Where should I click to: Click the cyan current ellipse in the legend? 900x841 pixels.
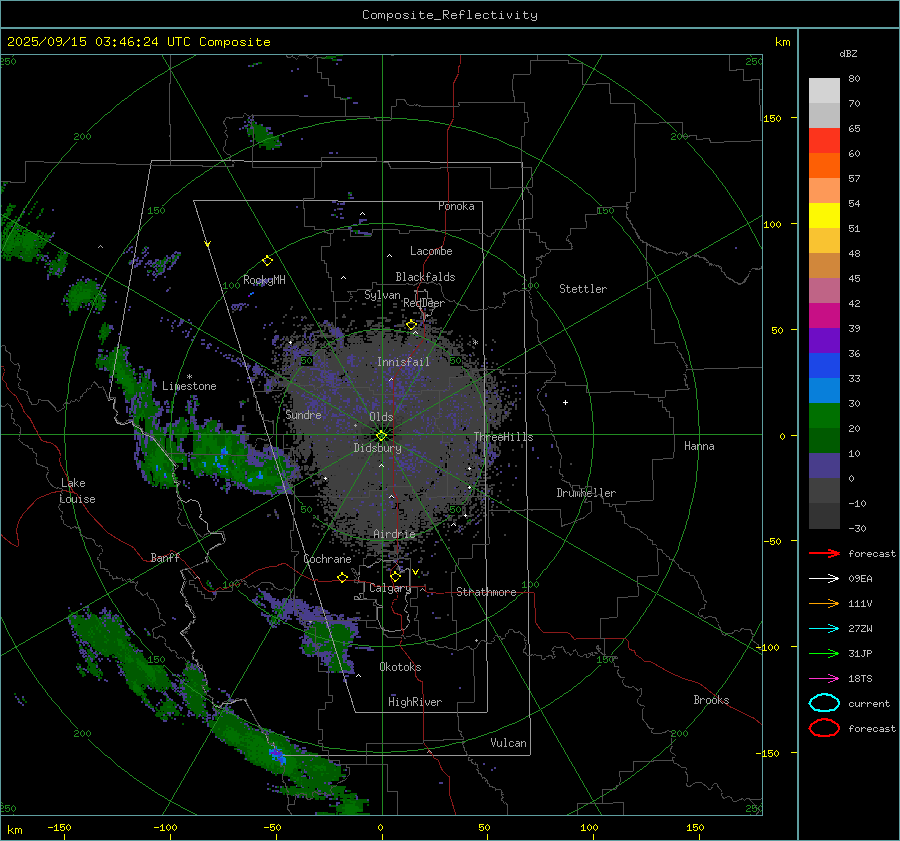tap(824, 703)
